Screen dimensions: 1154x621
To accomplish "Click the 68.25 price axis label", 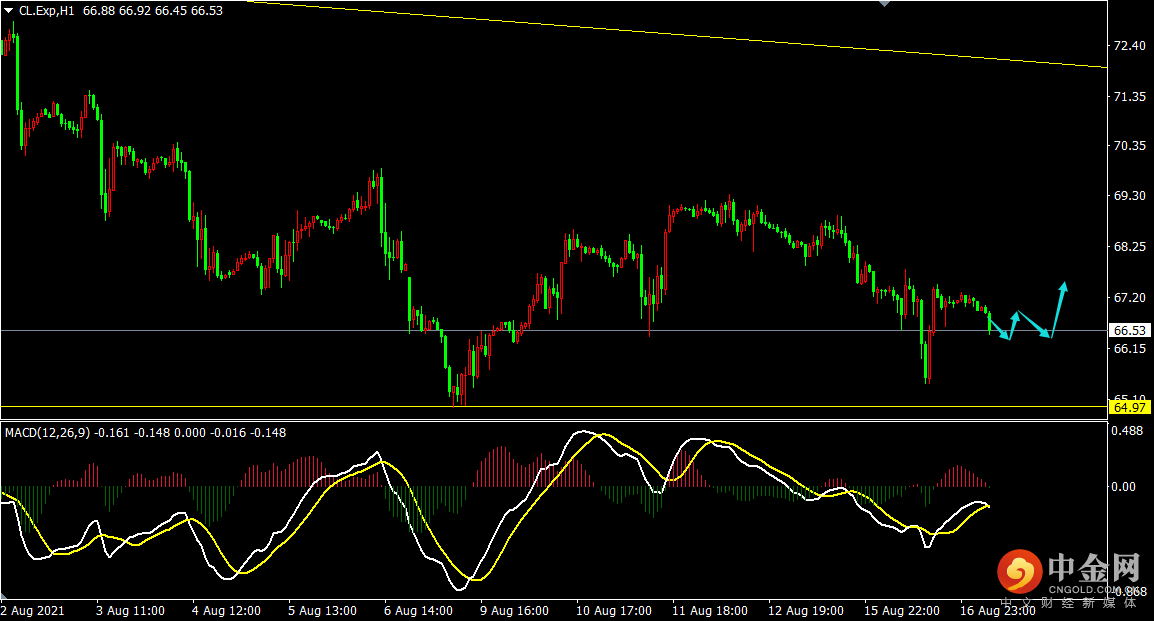I will [x=1130, y=246].
